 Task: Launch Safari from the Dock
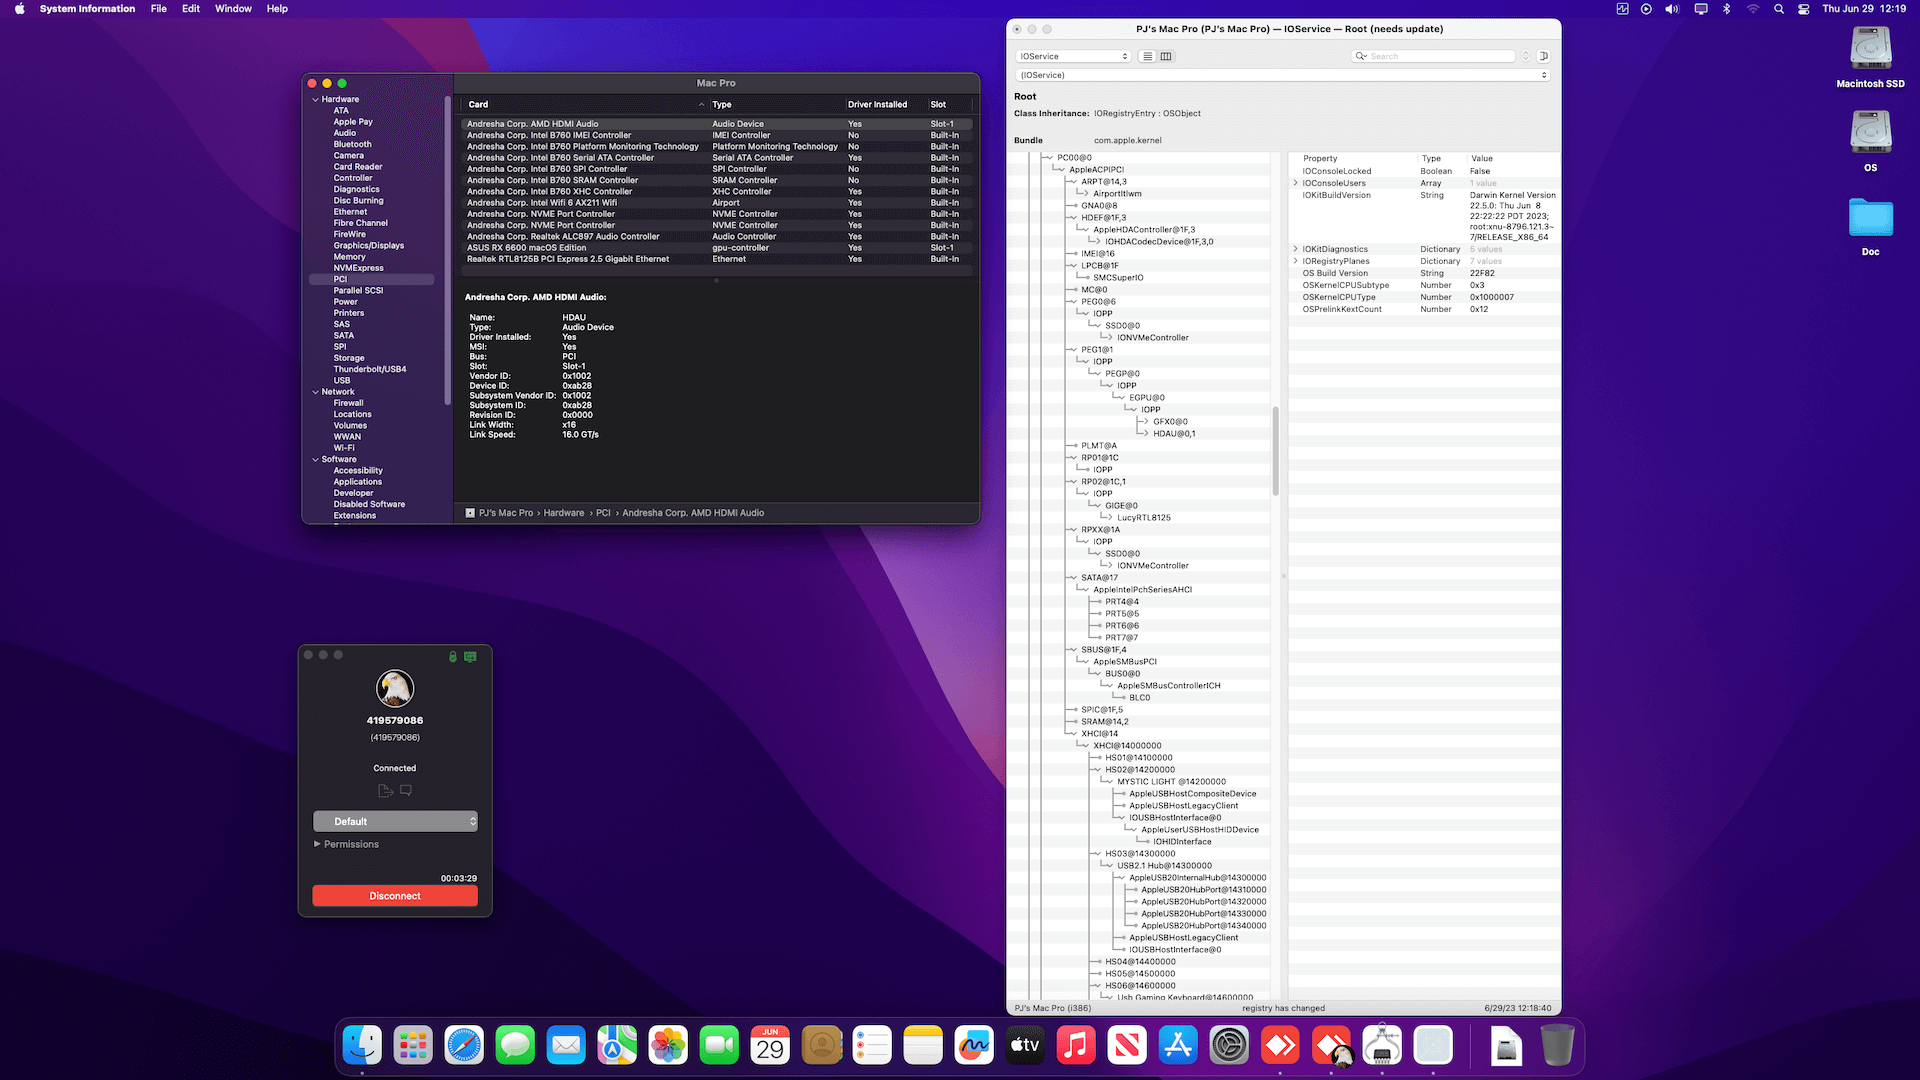coord(464,1046)
